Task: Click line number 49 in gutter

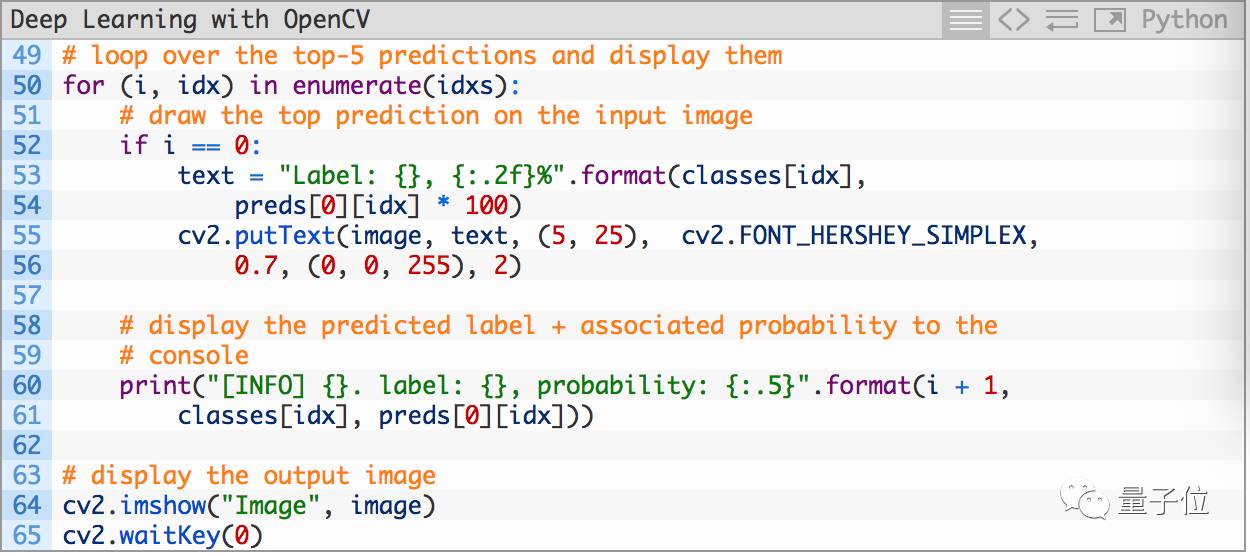Action: point(27,55)
